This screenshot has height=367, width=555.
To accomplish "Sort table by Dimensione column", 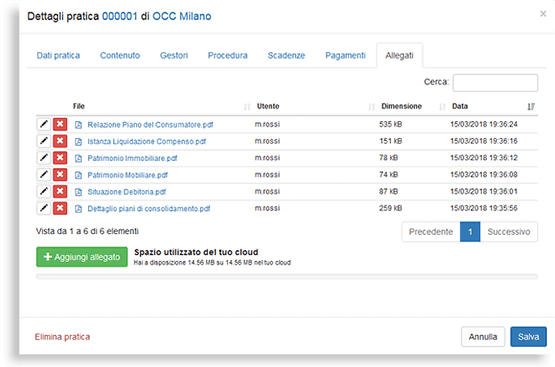I will [x=401, y=106].
